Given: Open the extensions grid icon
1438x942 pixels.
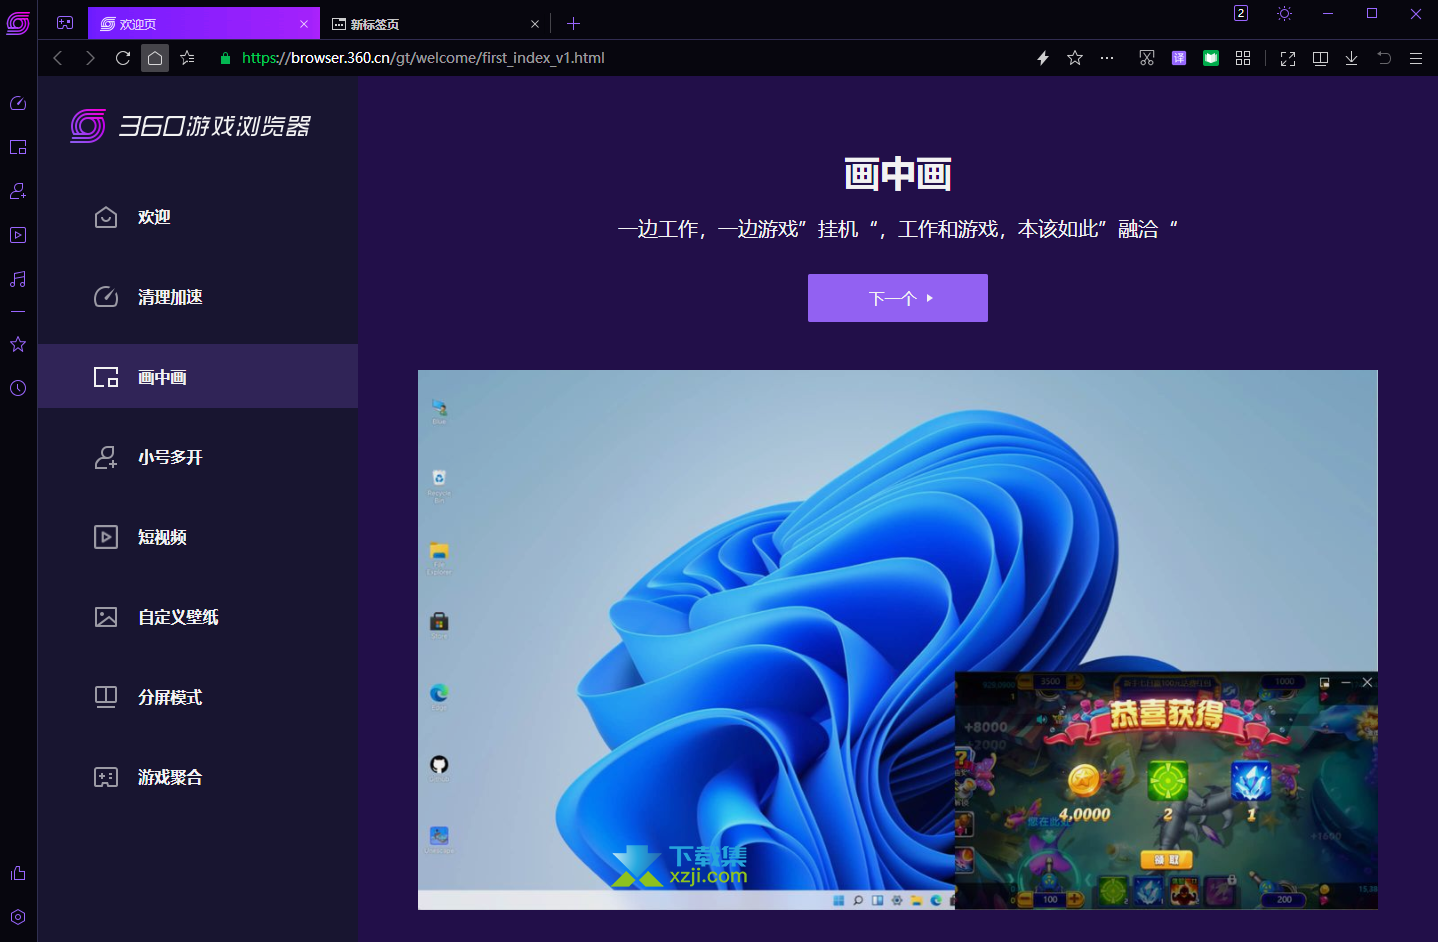Looking at the screenshot, I should coord(1243,58).
